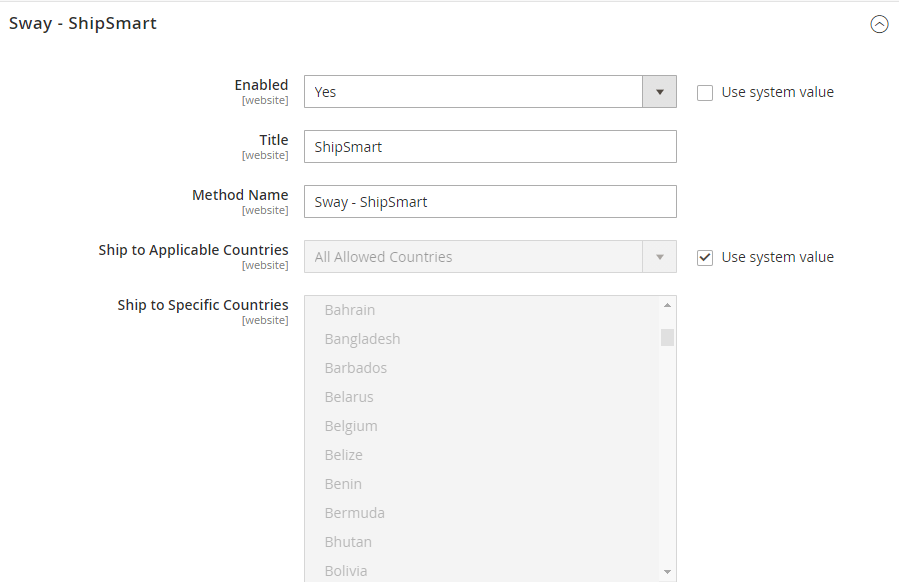Click the Method Name input field

(x=490, y=202)
